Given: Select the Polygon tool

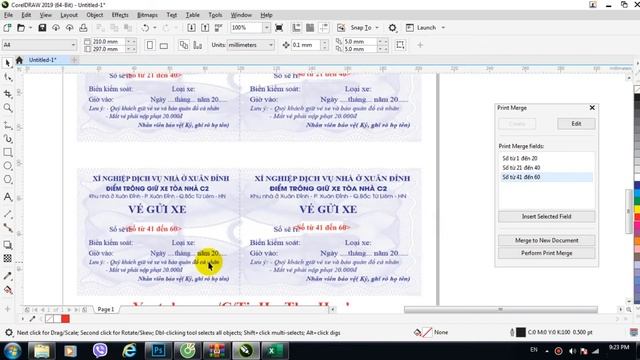Looking at the screenshot, I should 7,180.
